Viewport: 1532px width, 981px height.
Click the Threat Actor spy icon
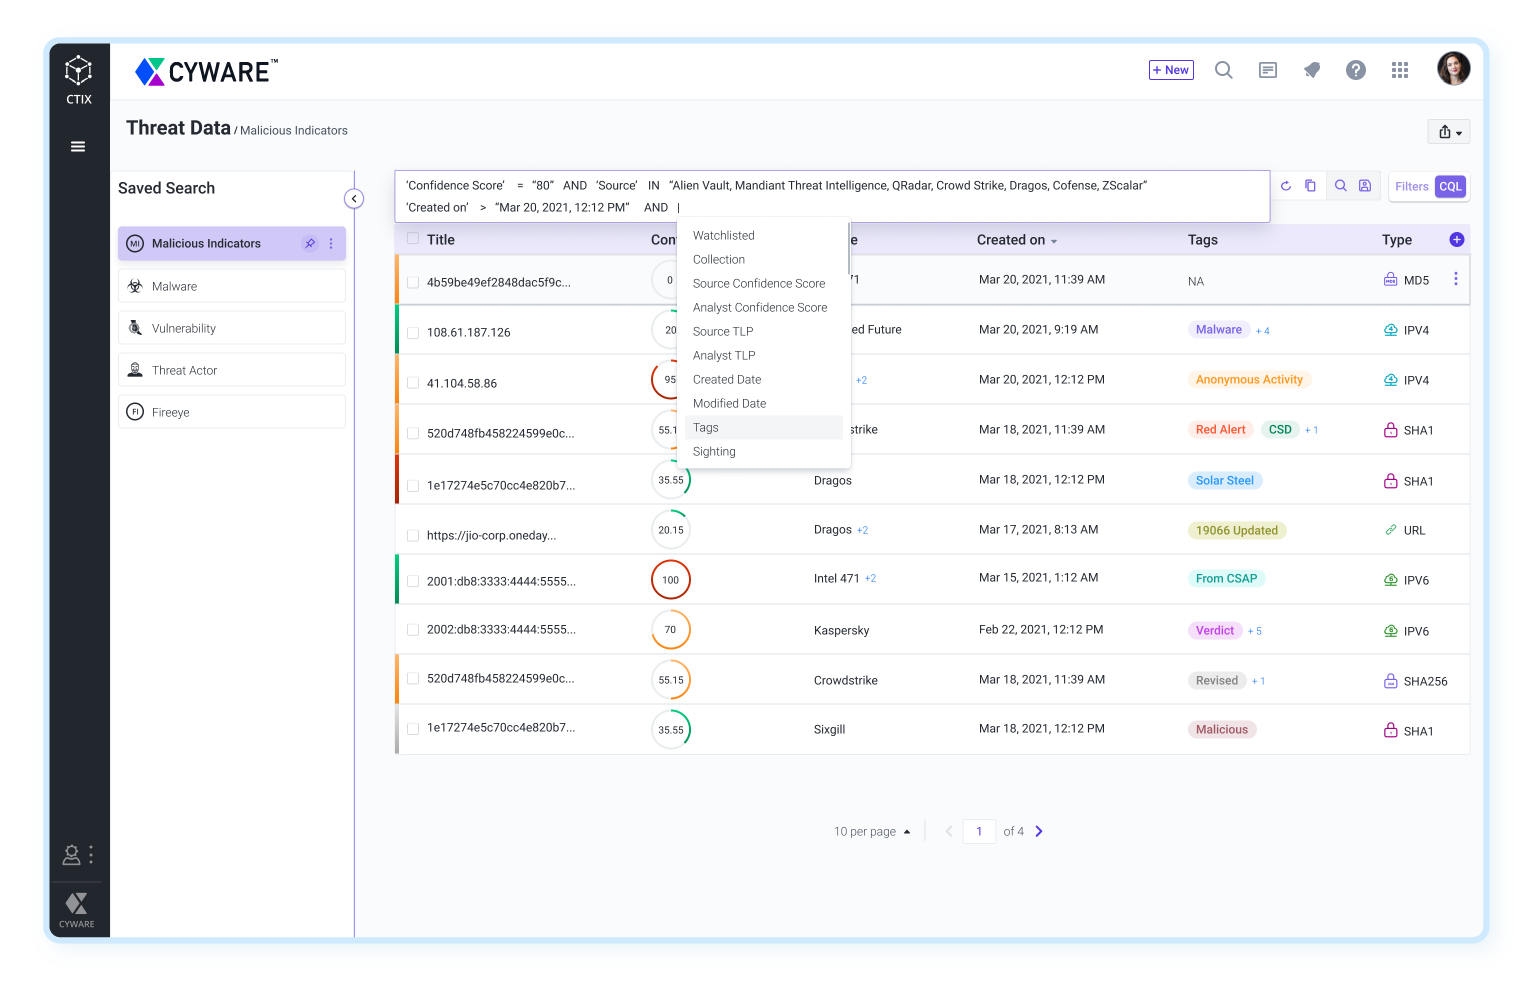135,370
